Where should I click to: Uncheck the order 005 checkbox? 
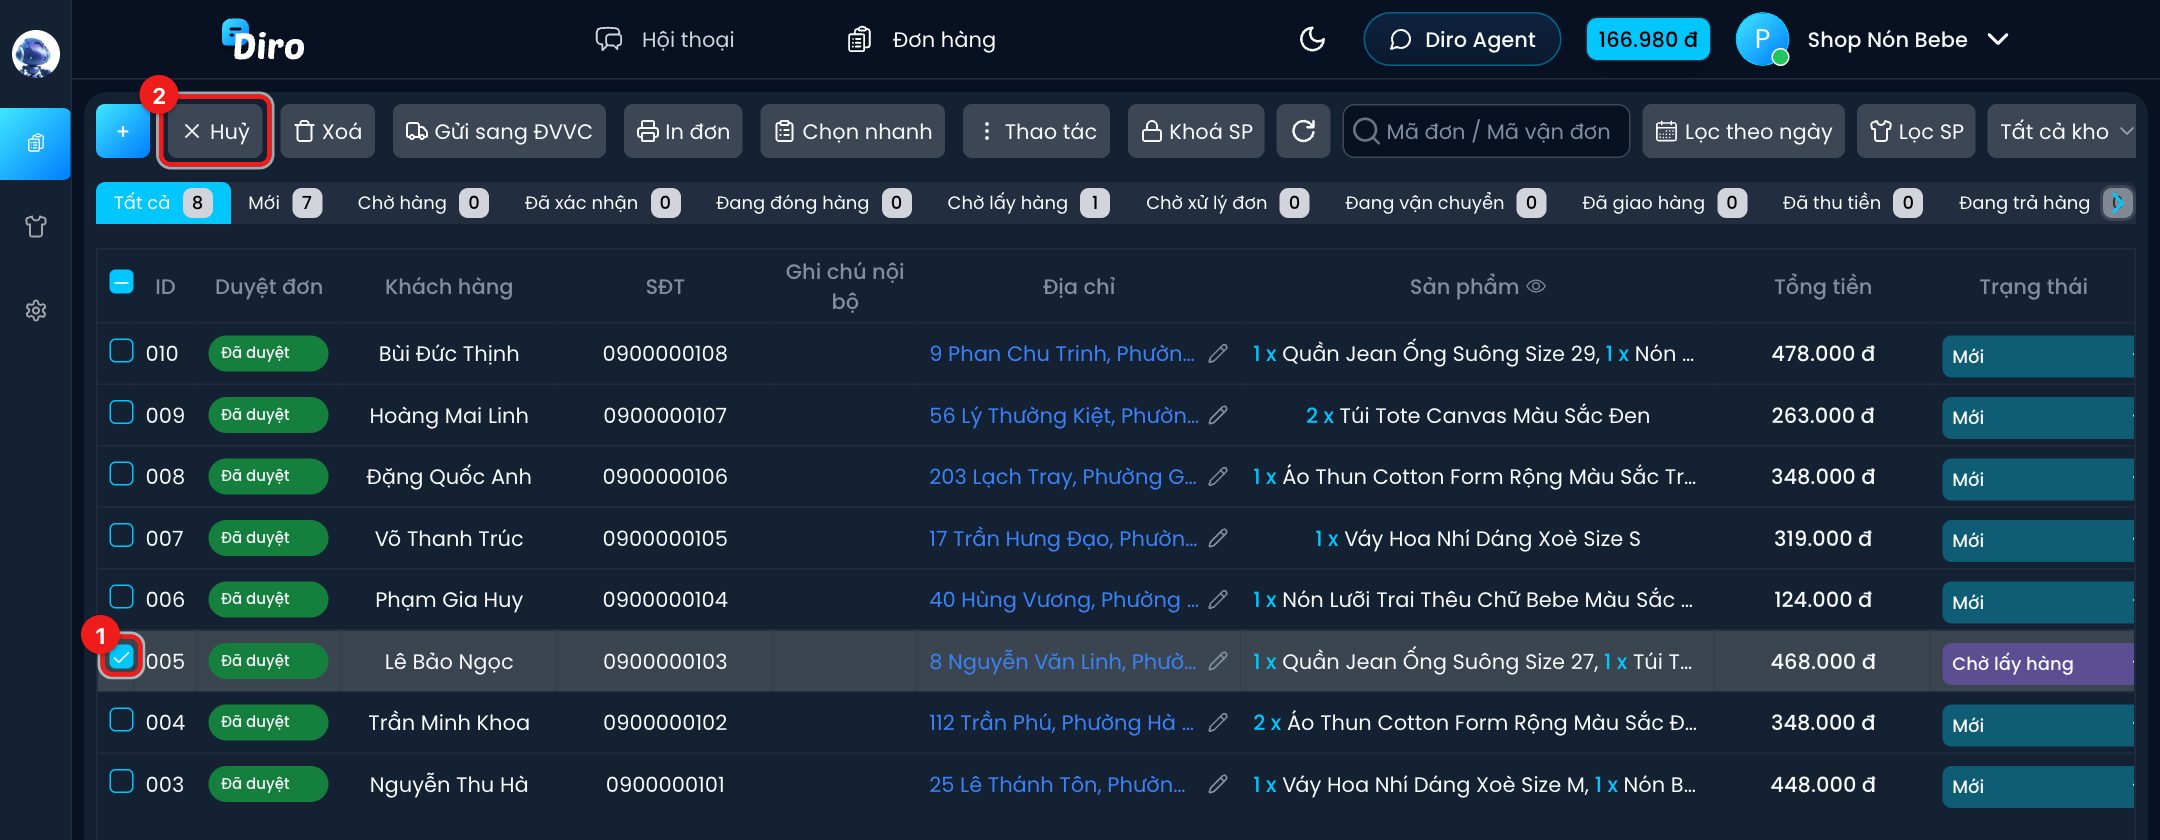(x=121, y=657)
